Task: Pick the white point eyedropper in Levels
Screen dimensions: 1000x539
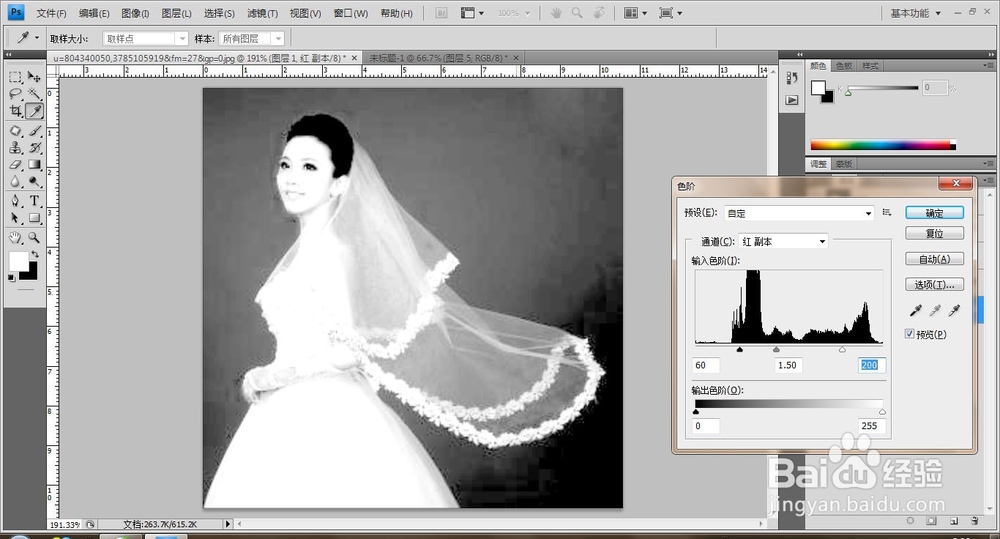Action: click(954, 311)
